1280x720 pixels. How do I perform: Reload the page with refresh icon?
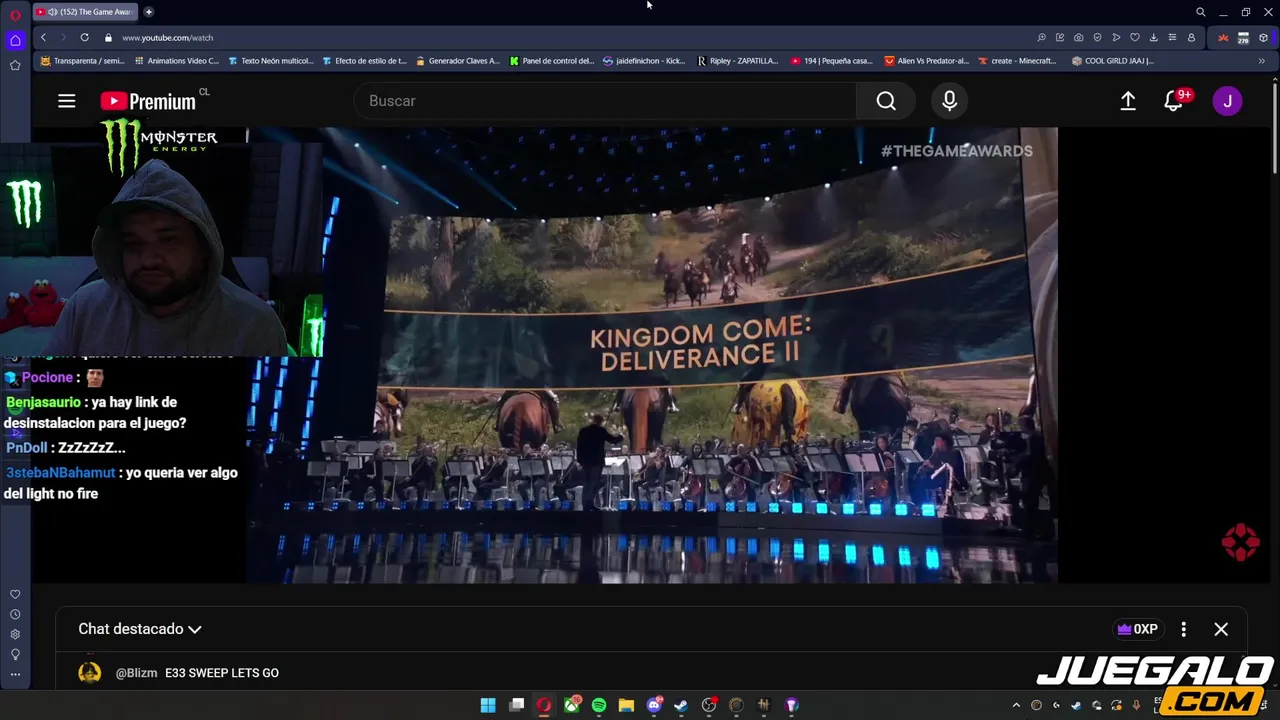tap(84, 37)
